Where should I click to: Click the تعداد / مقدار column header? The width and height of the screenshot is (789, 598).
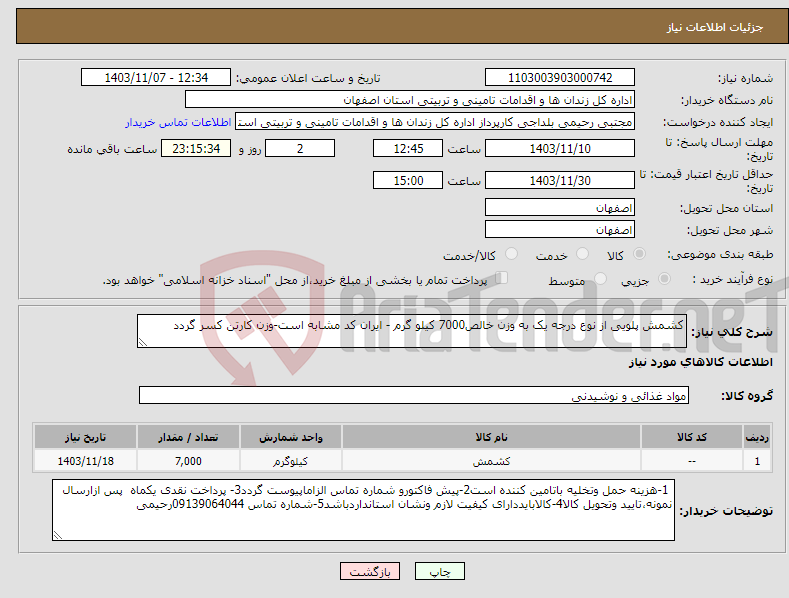188,437
